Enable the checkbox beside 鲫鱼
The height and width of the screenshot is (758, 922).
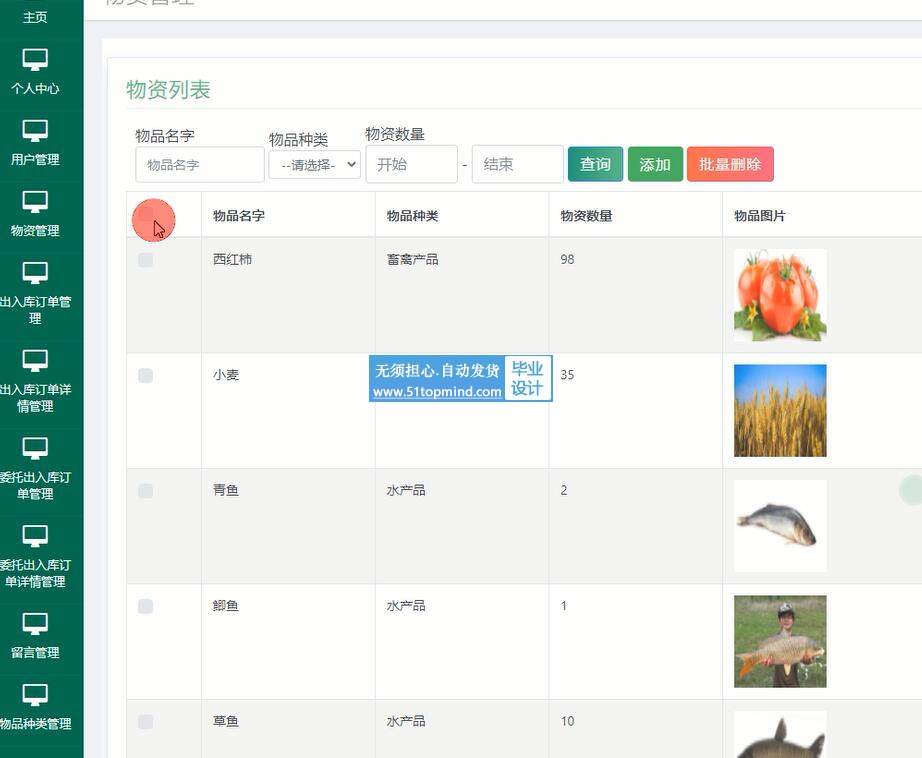click(145, 606)
